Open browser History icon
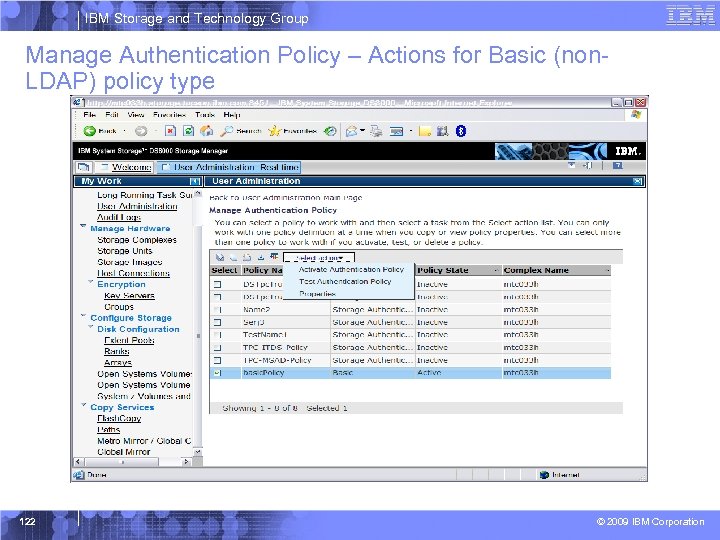 click(x=330, y=131)
